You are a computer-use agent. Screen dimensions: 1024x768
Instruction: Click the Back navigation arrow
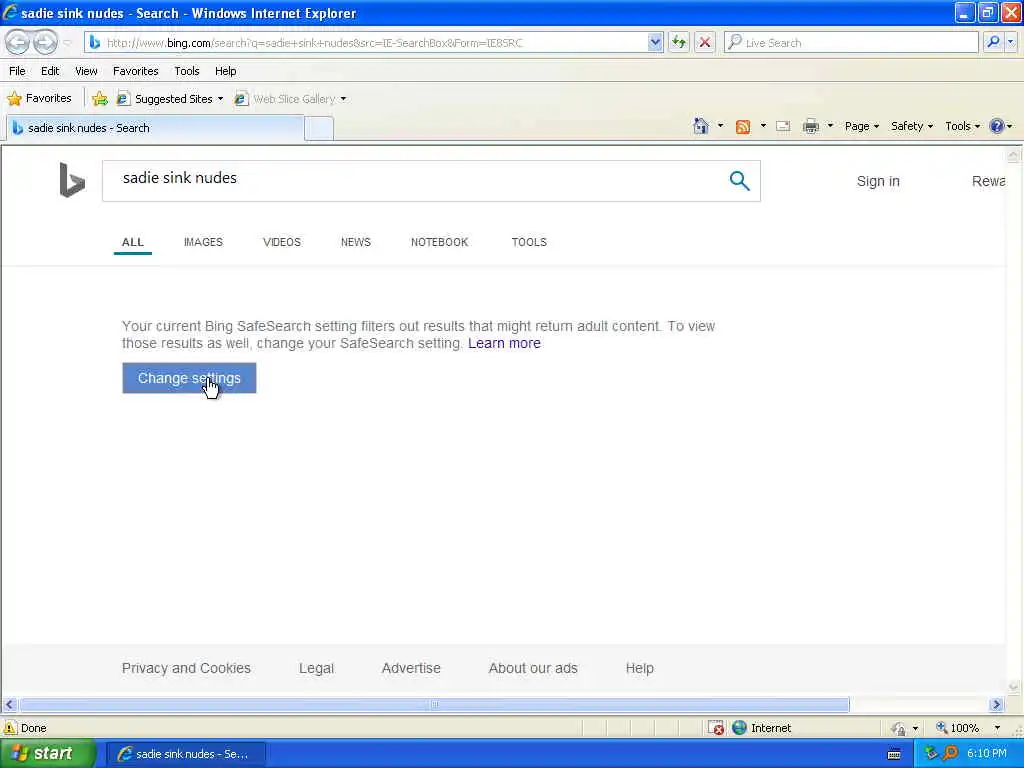coord(18,42)
